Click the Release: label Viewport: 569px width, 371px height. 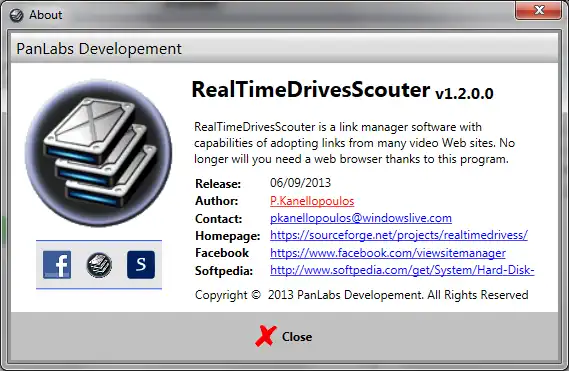[218, 184]
